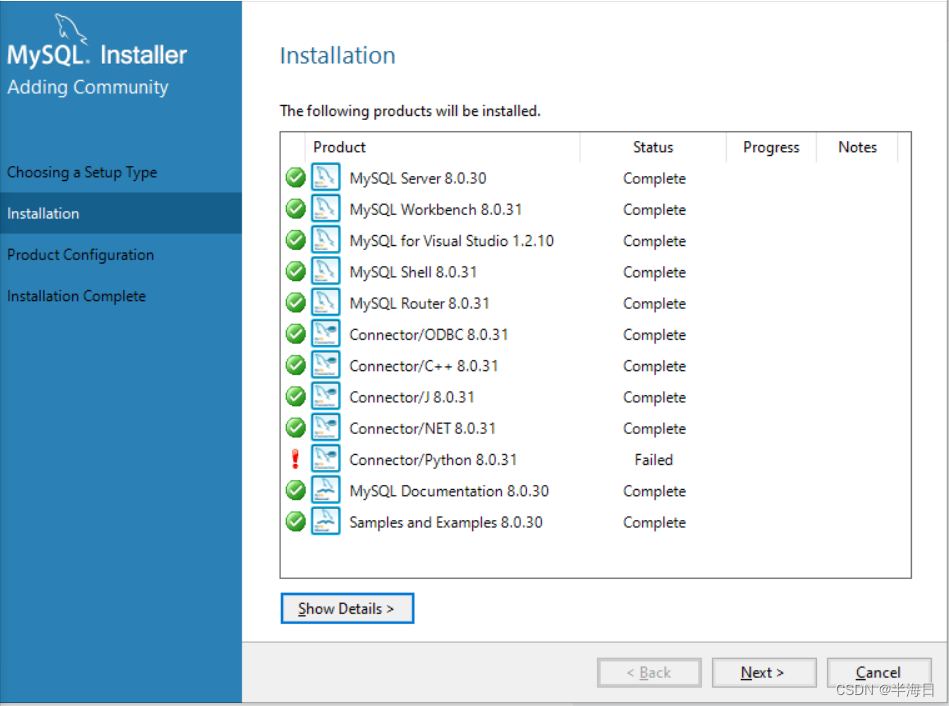Select the Connector/NET 8.0.31 row text
The width and height of the screenshot is (949, 706).
pos(422,429)
